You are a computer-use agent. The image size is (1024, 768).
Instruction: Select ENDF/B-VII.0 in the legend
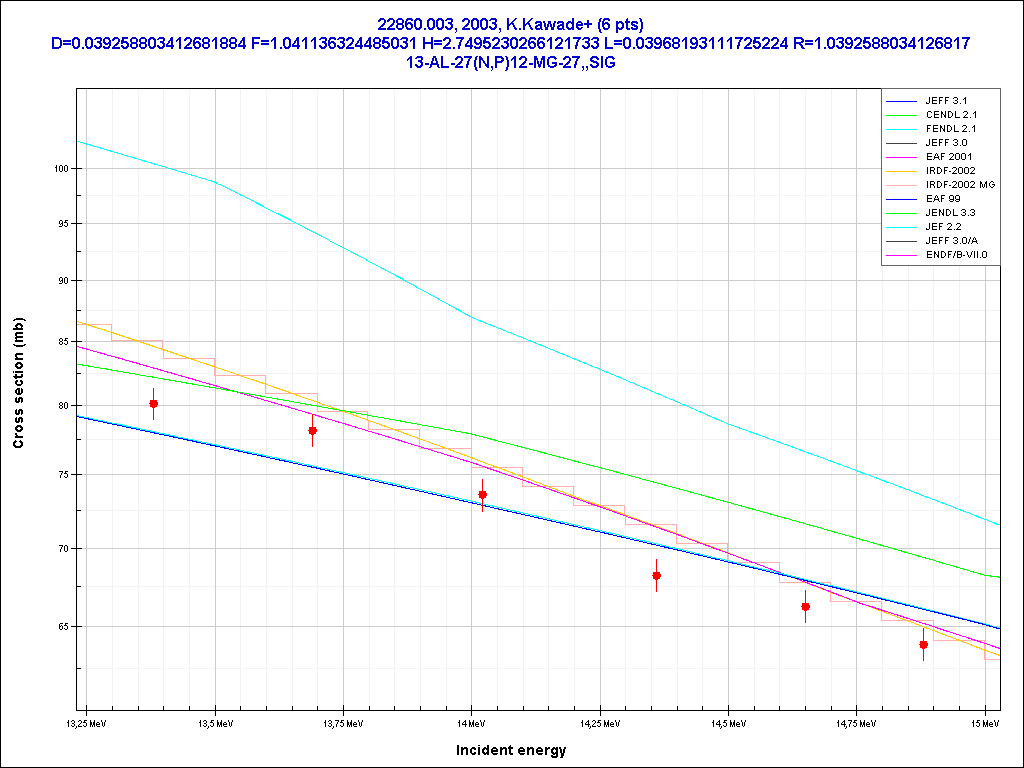click(x=956, y=255)
